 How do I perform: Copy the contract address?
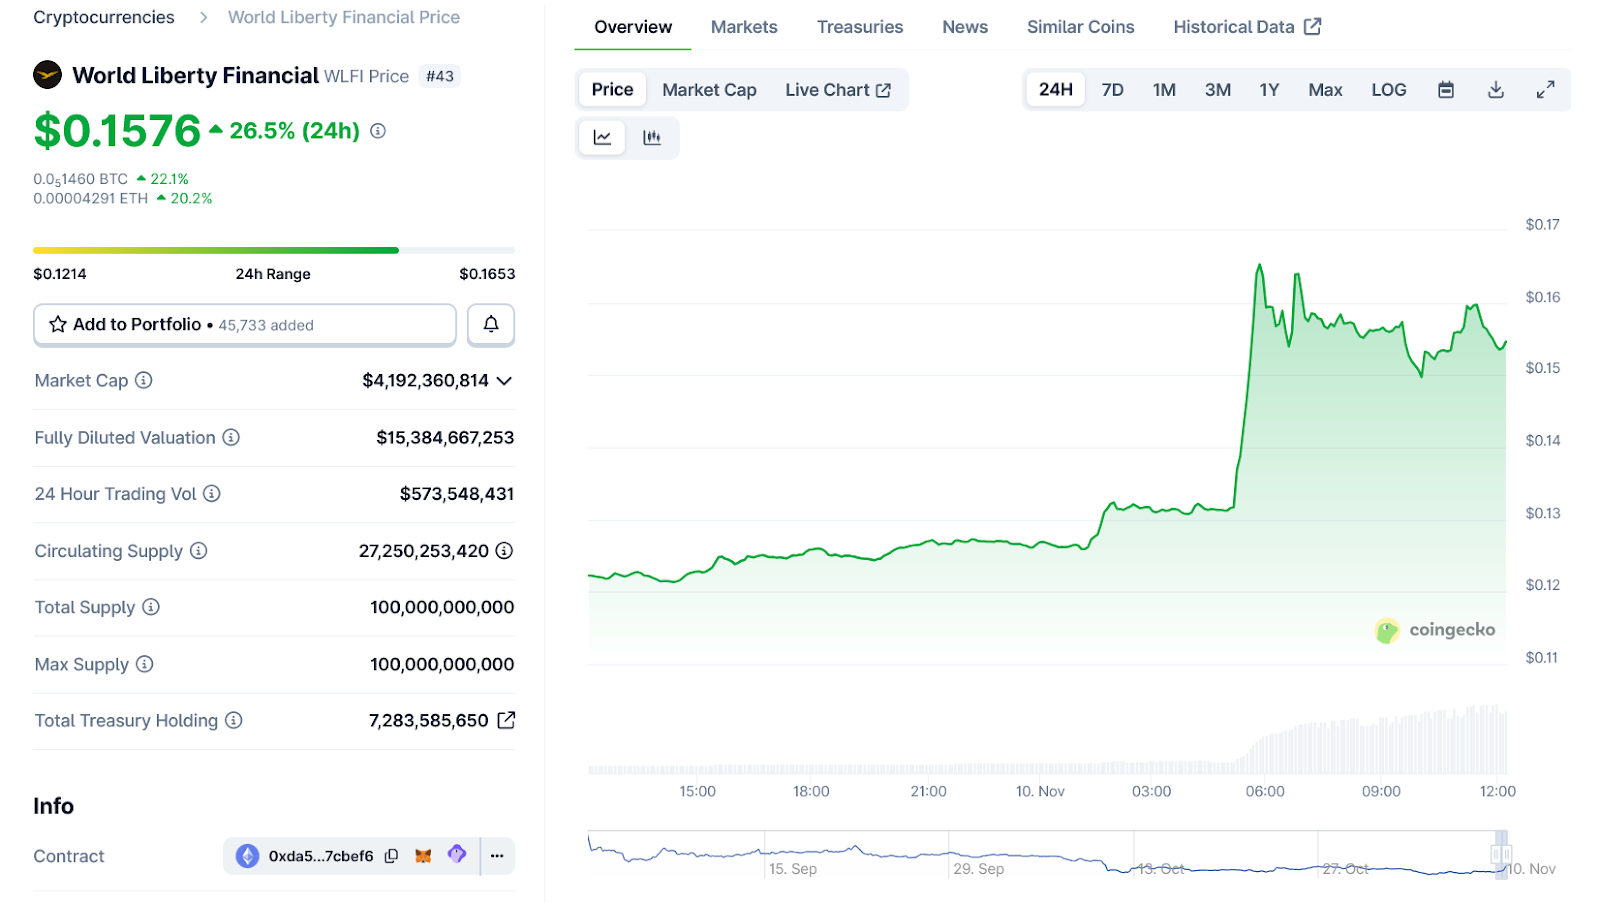click(x=392, y=856)
